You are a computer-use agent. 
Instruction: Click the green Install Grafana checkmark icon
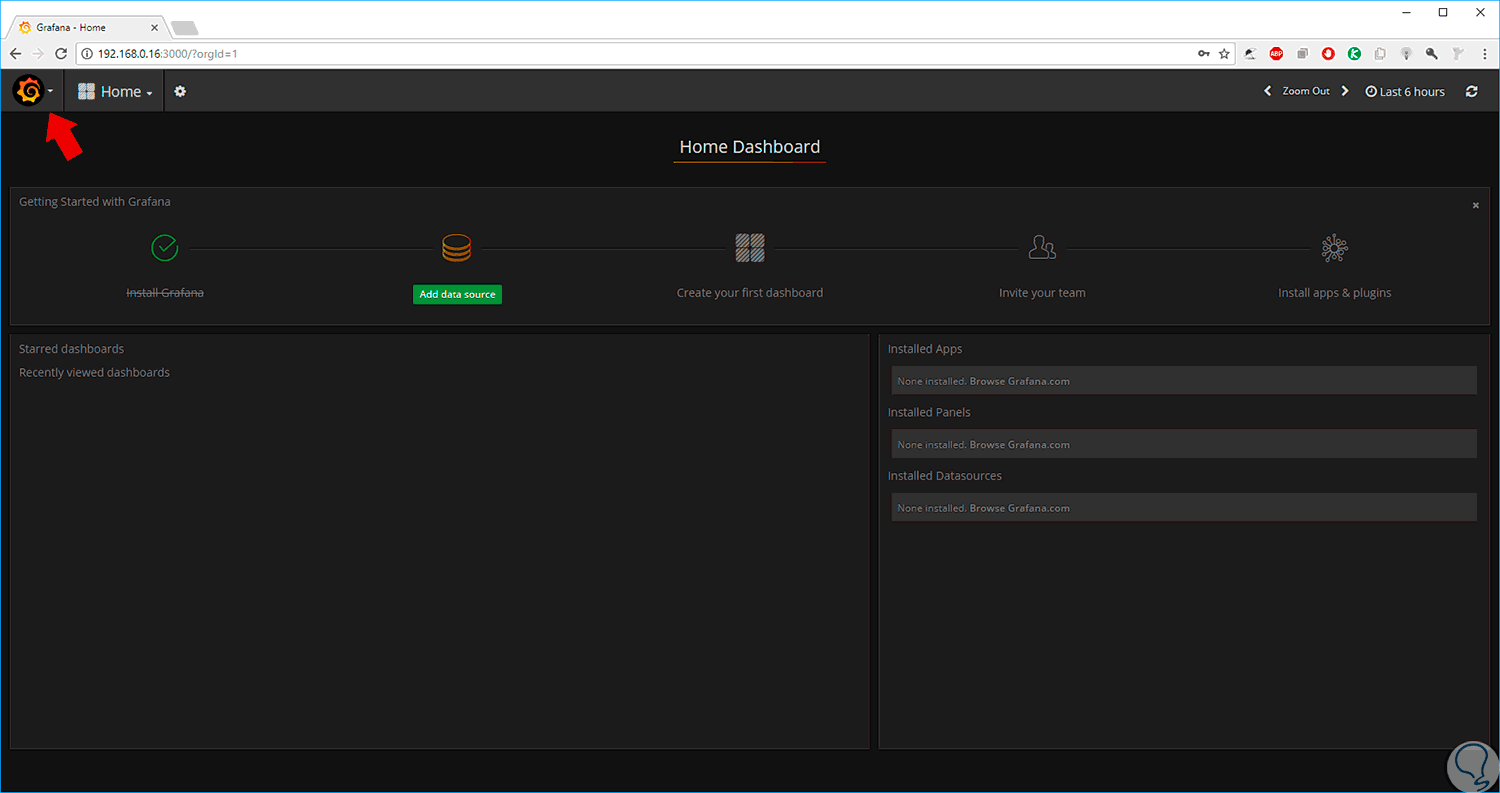tap(164, 247)
